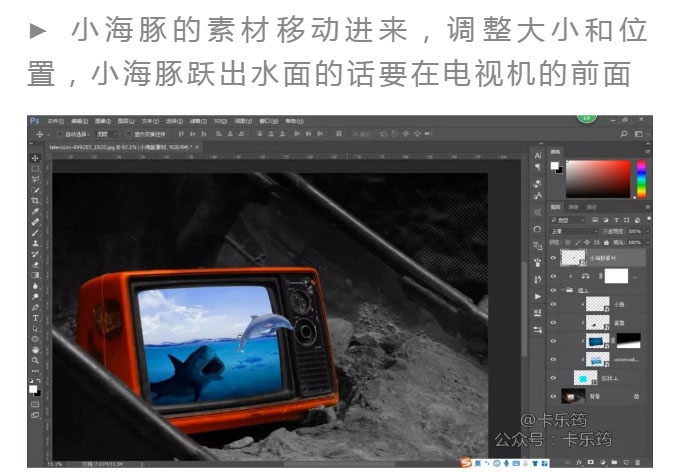Viewport: 680px width, 473px height.
Task: Select the Healing Brush tool
Action: tap(36, 222)
